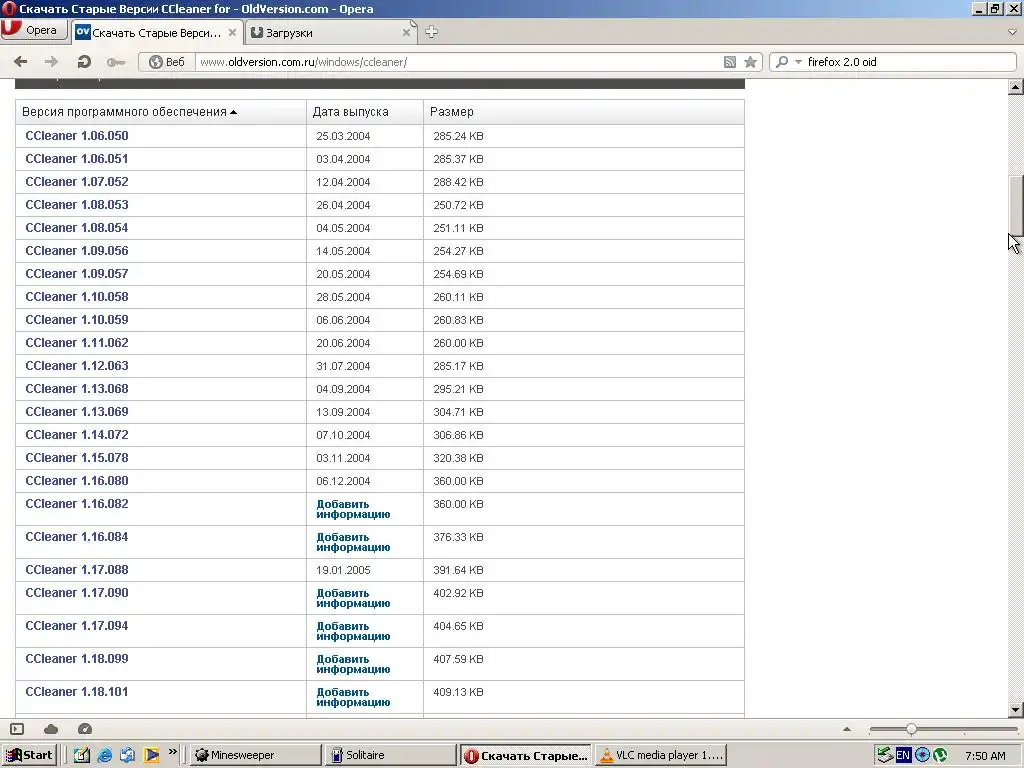
Task: Click the vertical scrollbar thumb
Action: (1015, 204)
